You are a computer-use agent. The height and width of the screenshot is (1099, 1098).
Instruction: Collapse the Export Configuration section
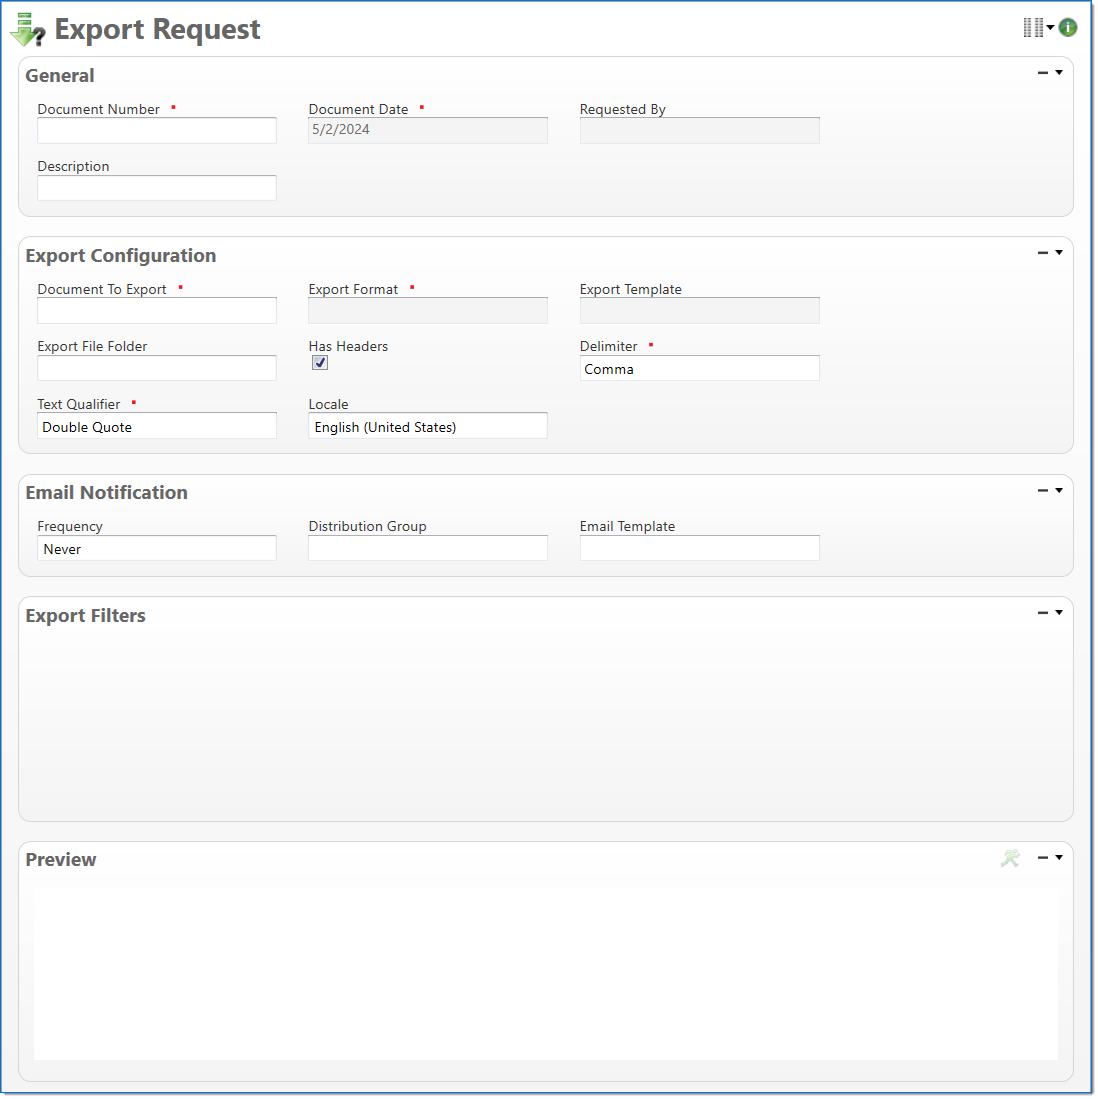(1043, 253)
